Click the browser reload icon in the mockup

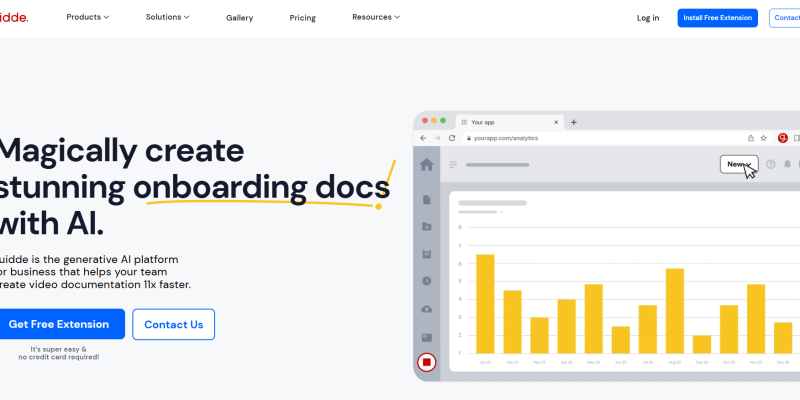tap(452, 138)
